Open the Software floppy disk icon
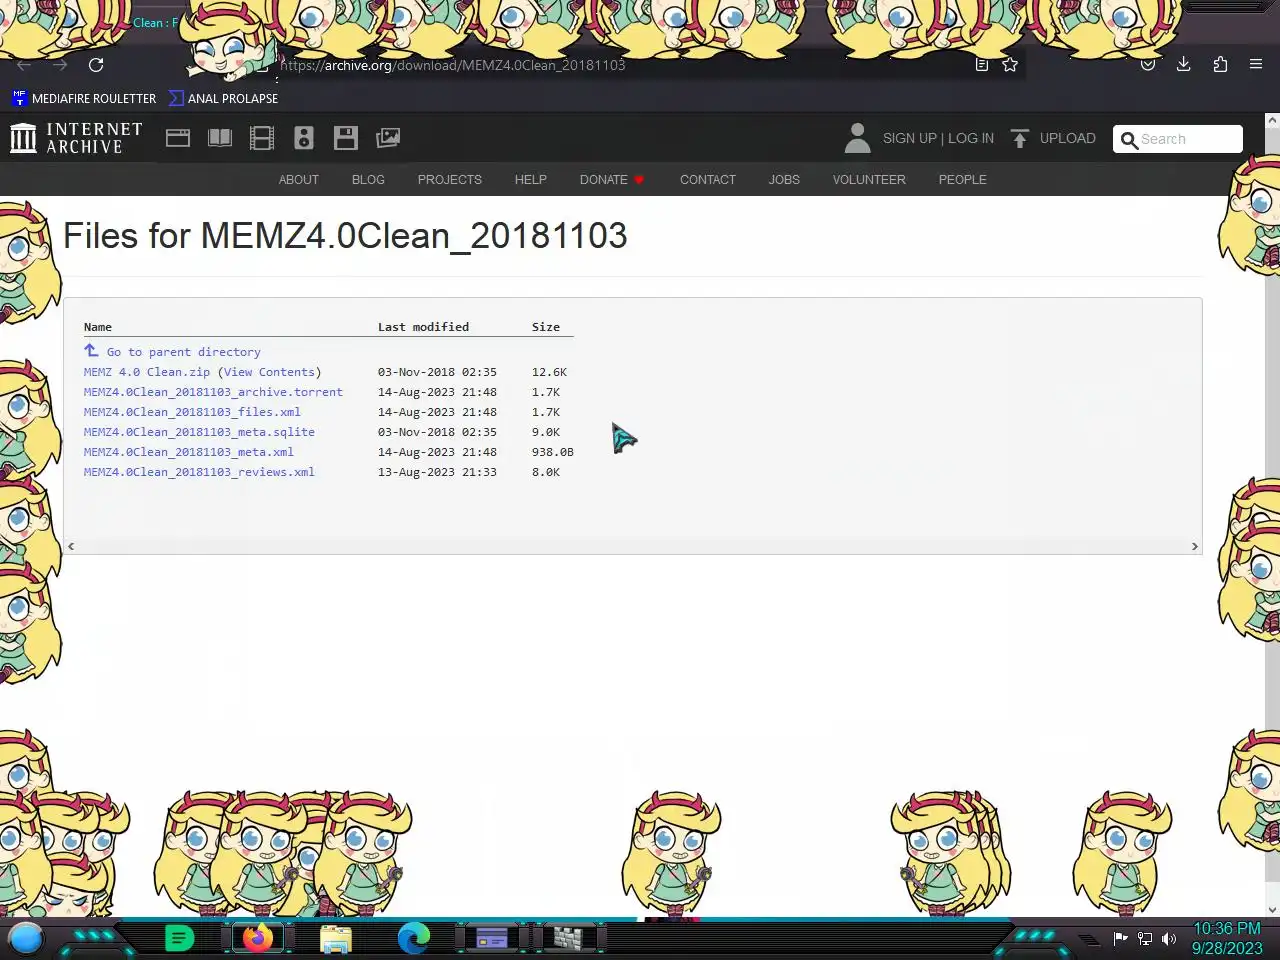This screenshot has height=960, width=1280. (346, 138)
